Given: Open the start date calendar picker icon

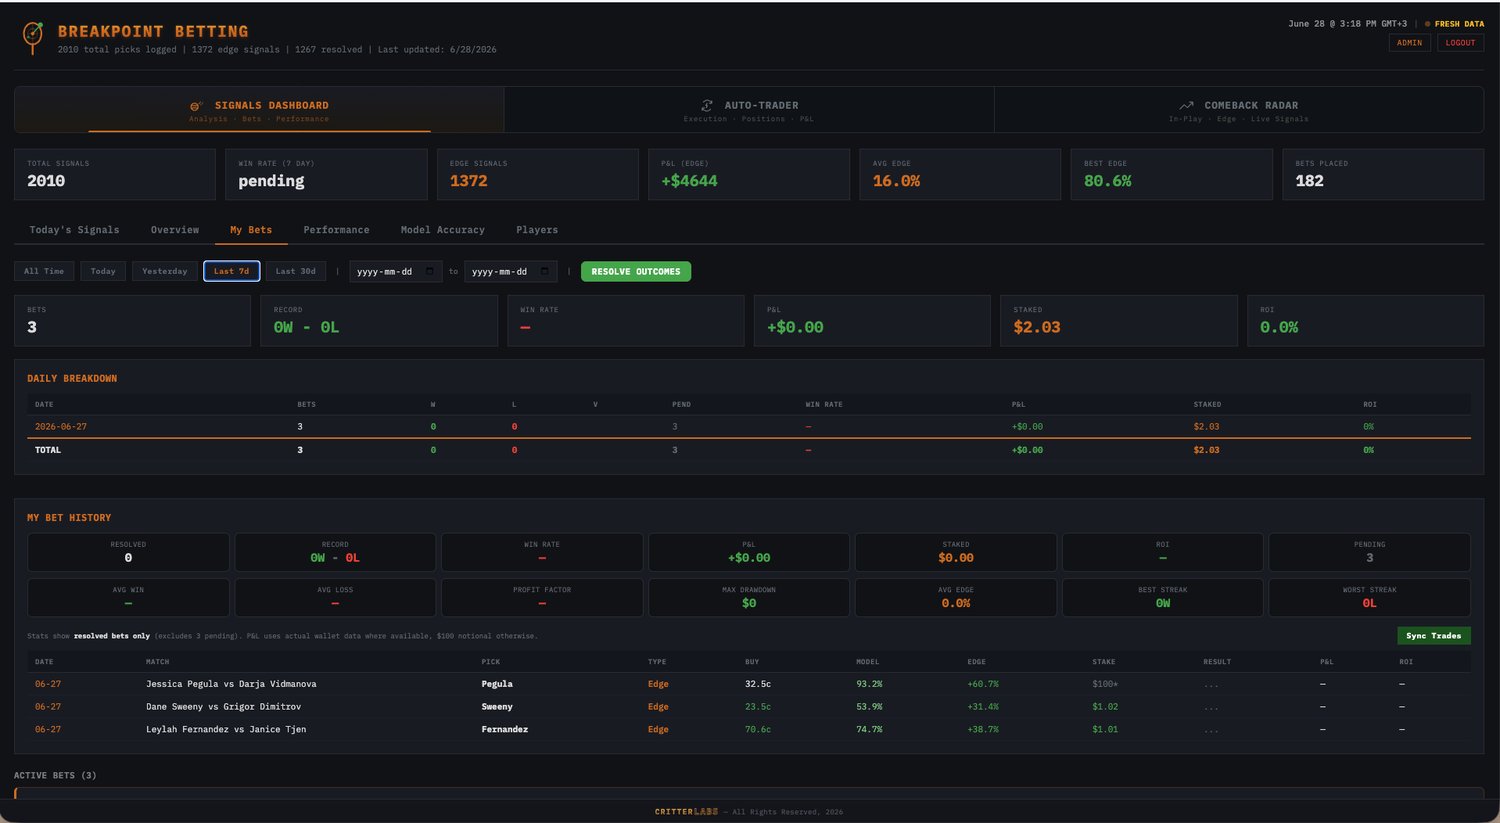Looking at the screenshot, I should [430, 271].
